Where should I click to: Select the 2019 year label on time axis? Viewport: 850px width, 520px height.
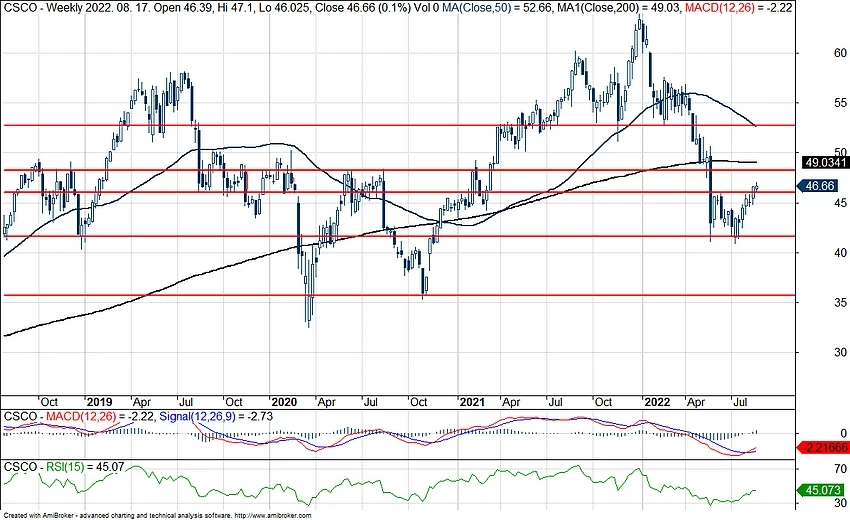pyautogui.click(x=99, y=402)
